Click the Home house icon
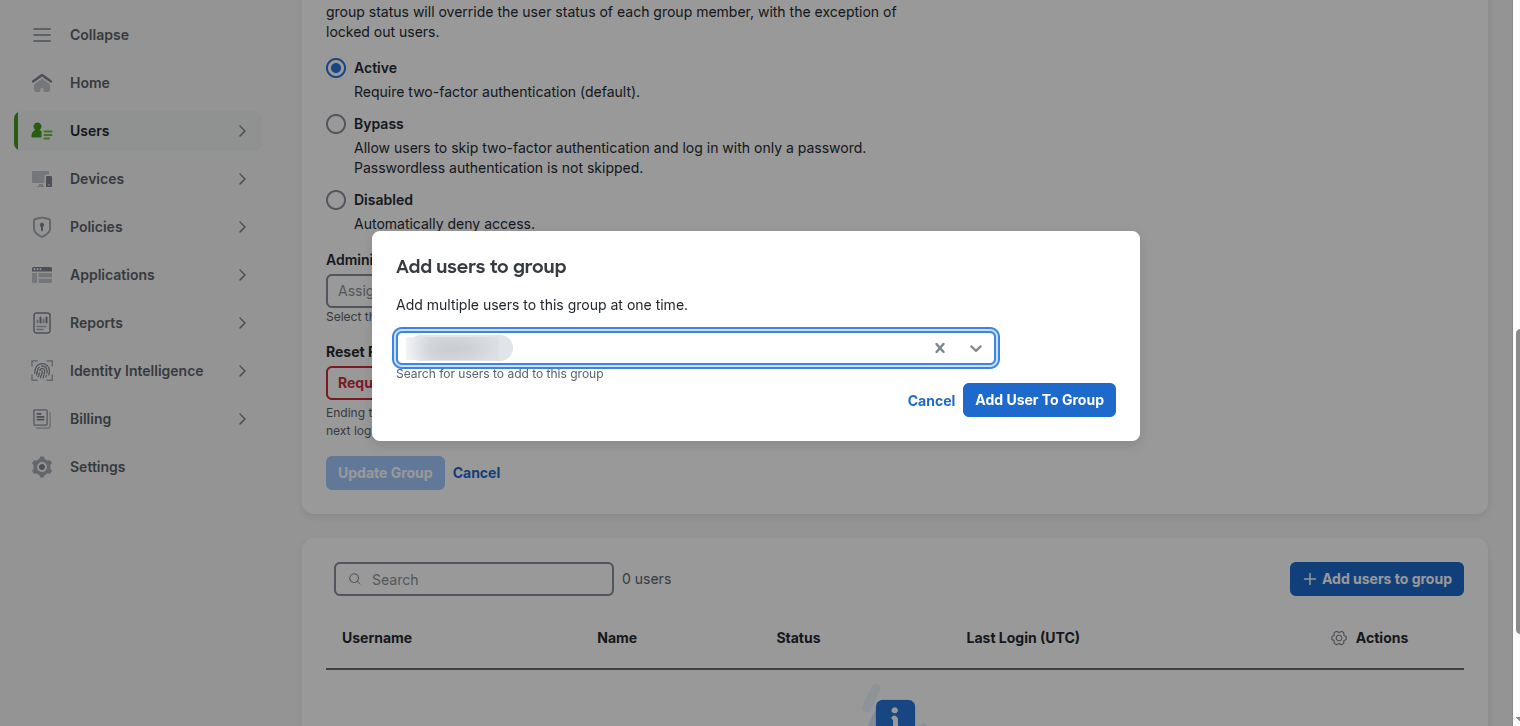The height and width of the screenshot is (726, 1520). [x=41, y=83]
